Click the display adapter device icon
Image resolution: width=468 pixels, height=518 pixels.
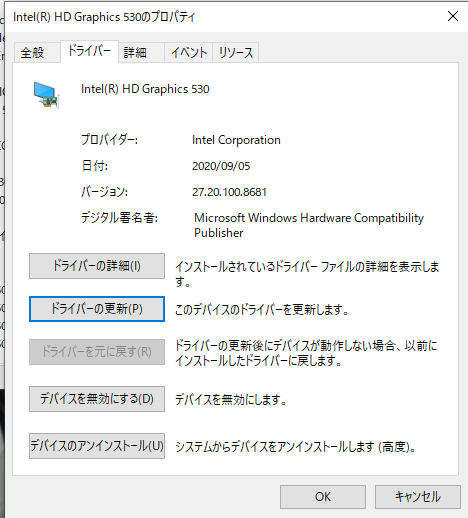[x=46, y=95]
